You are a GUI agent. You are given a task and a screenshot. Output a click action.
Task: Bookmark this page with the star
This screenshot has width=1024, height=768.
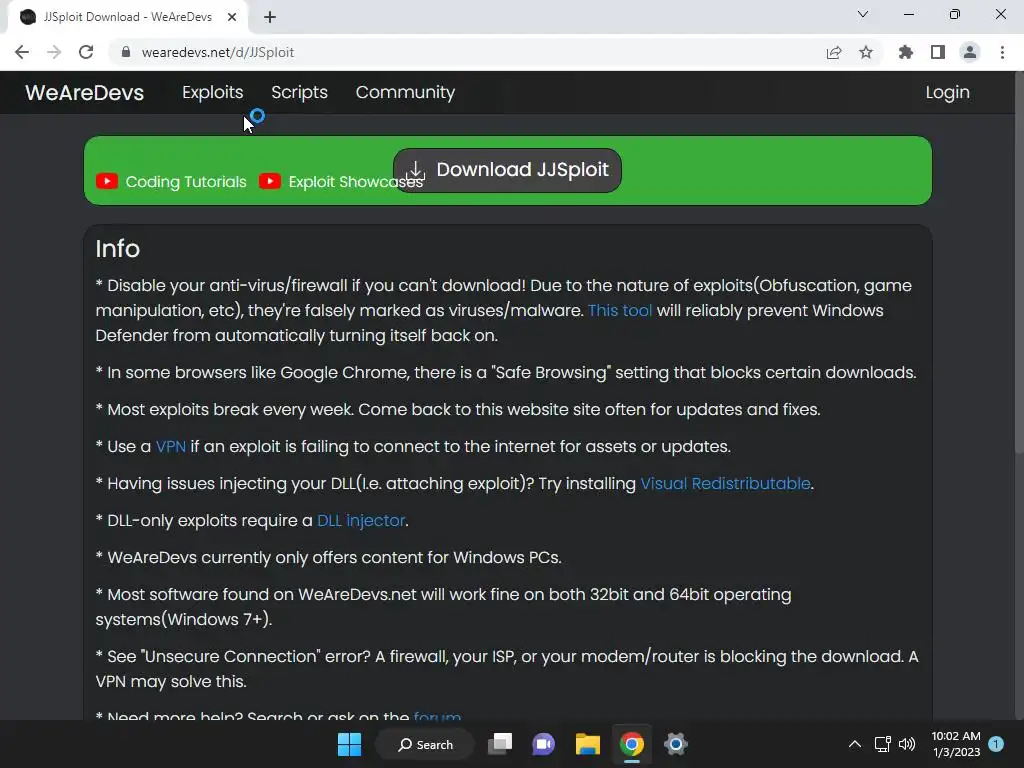tap(866, 52)
